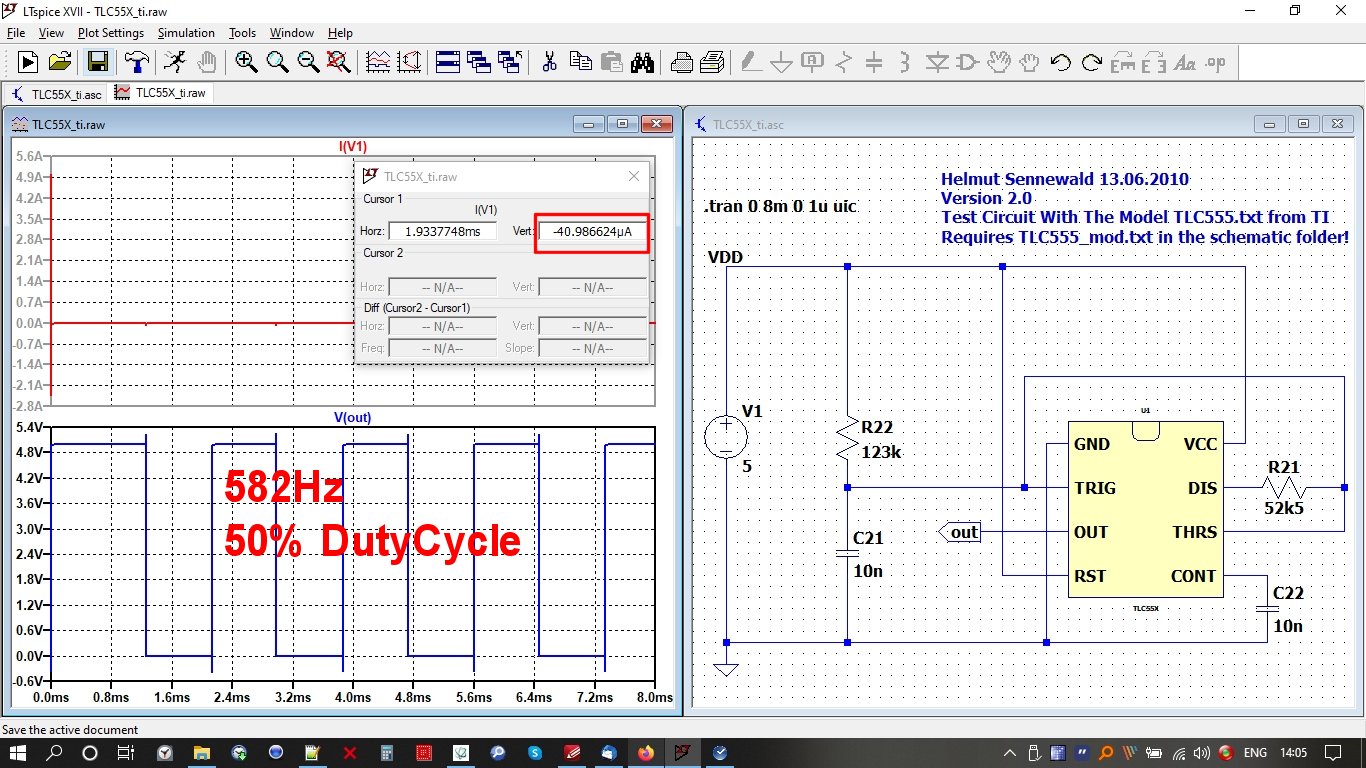Select resistor R22 123k in schematic

pos(847,437)
